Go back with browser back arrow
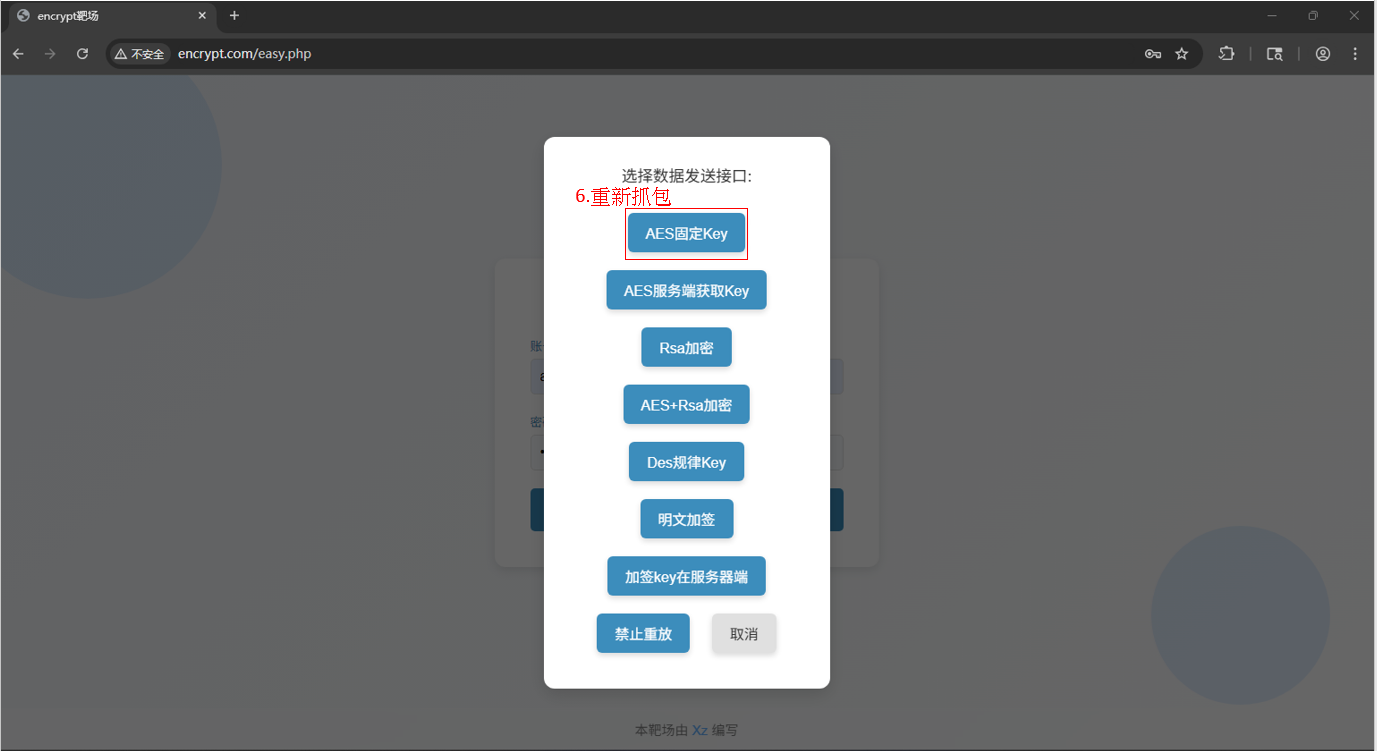 click(x=18, y=54)
